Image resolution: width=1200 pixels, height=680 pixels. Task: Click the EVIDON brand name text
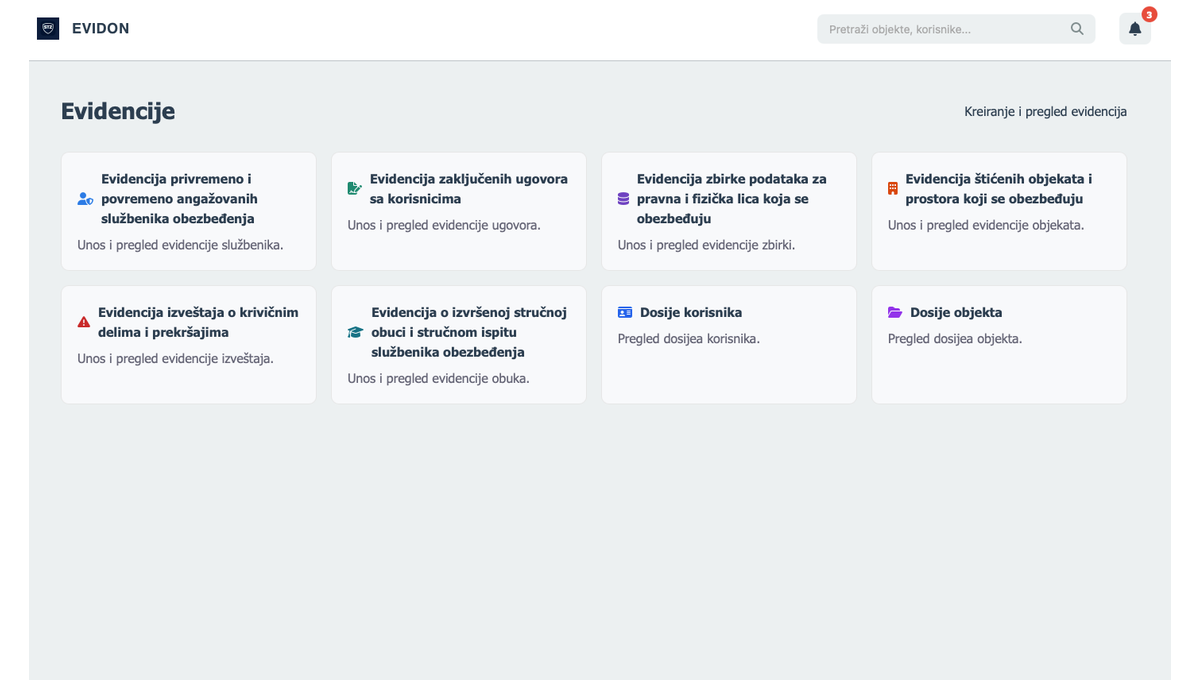pos(100,29)
